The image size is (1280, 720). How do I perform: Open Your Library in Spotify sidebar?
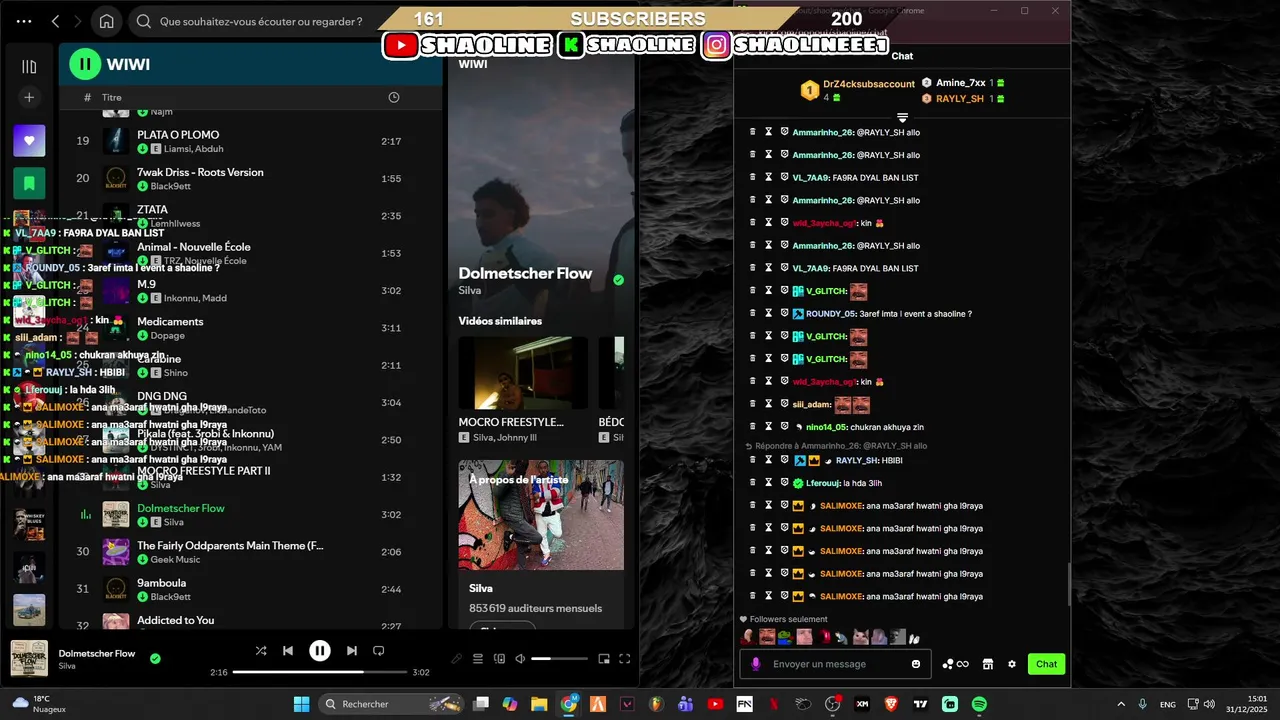coord(29,67)
